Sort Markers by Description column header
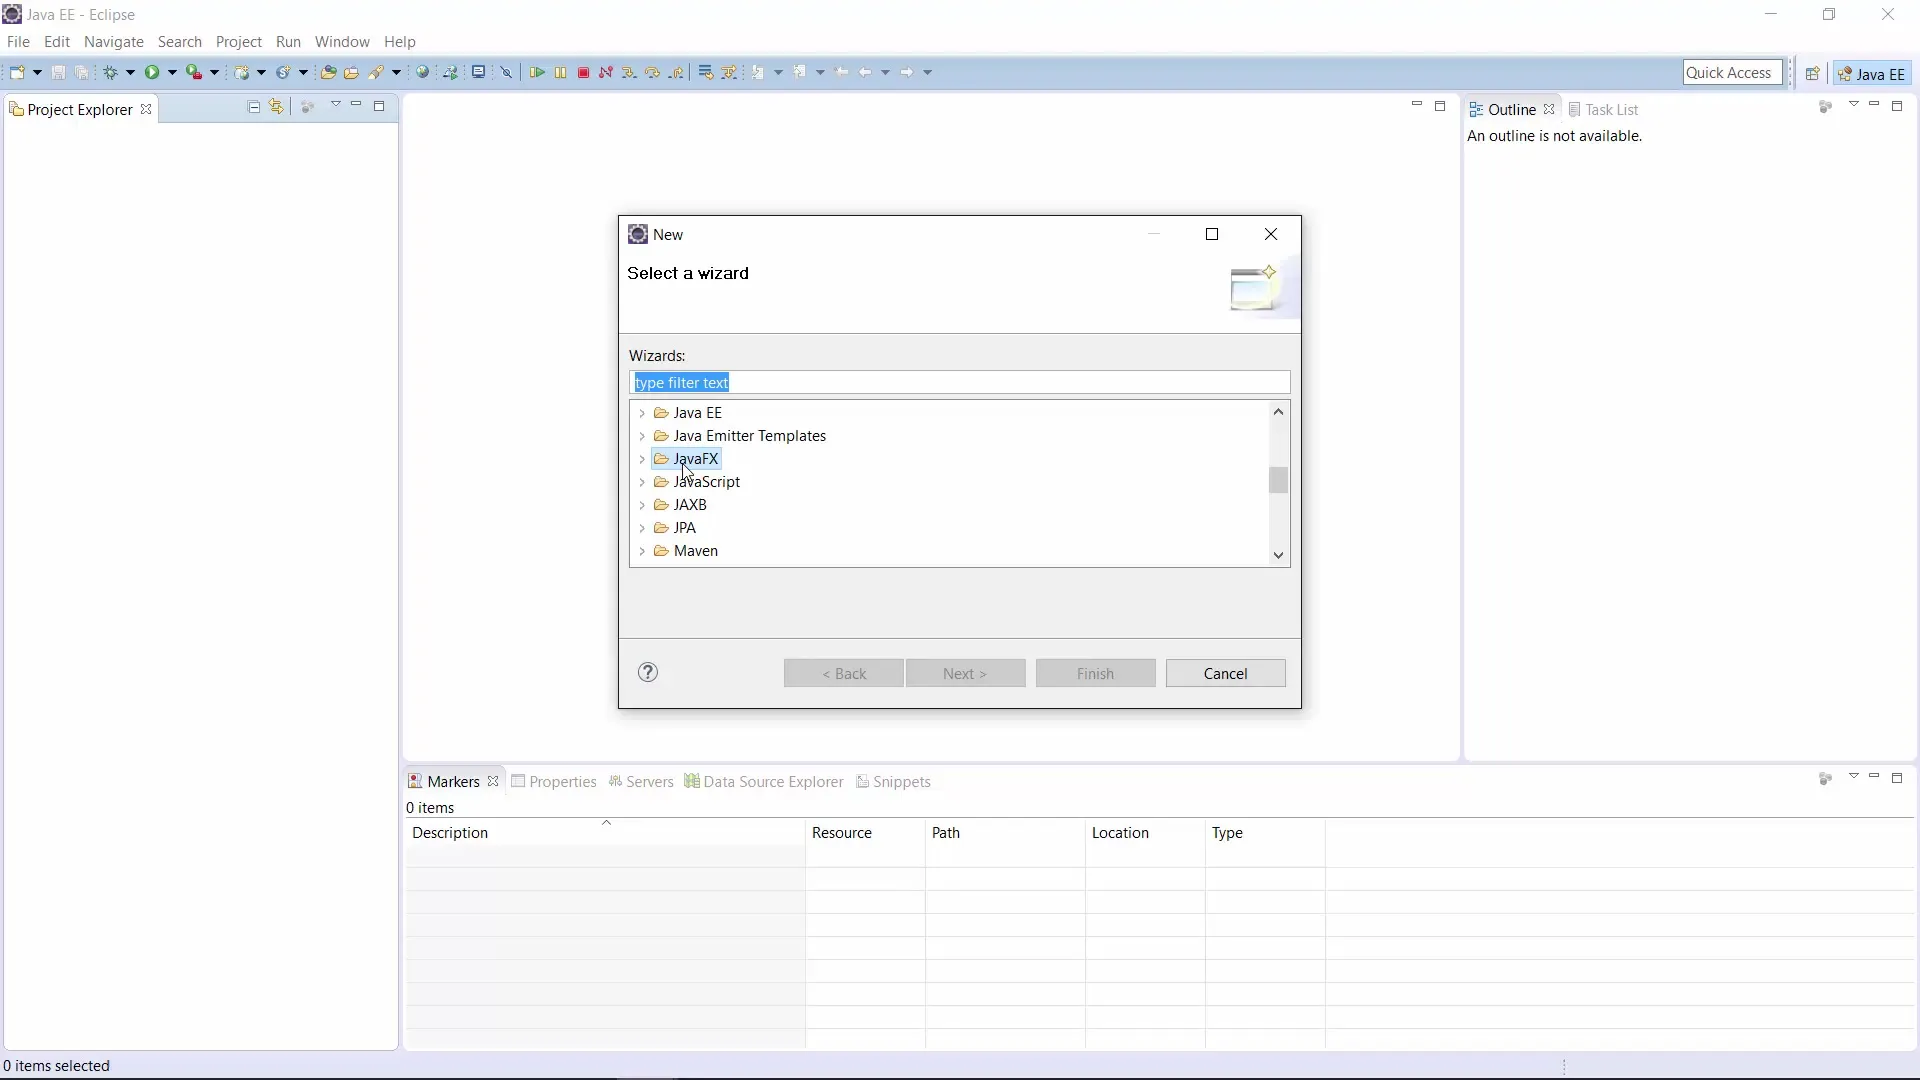The image size is (1920, 1080). point(605,833)
